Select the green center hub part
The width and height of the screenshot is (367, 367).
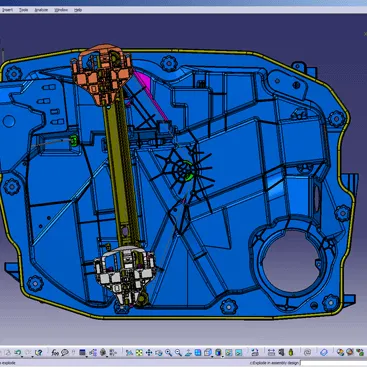[x=187, y=169]
